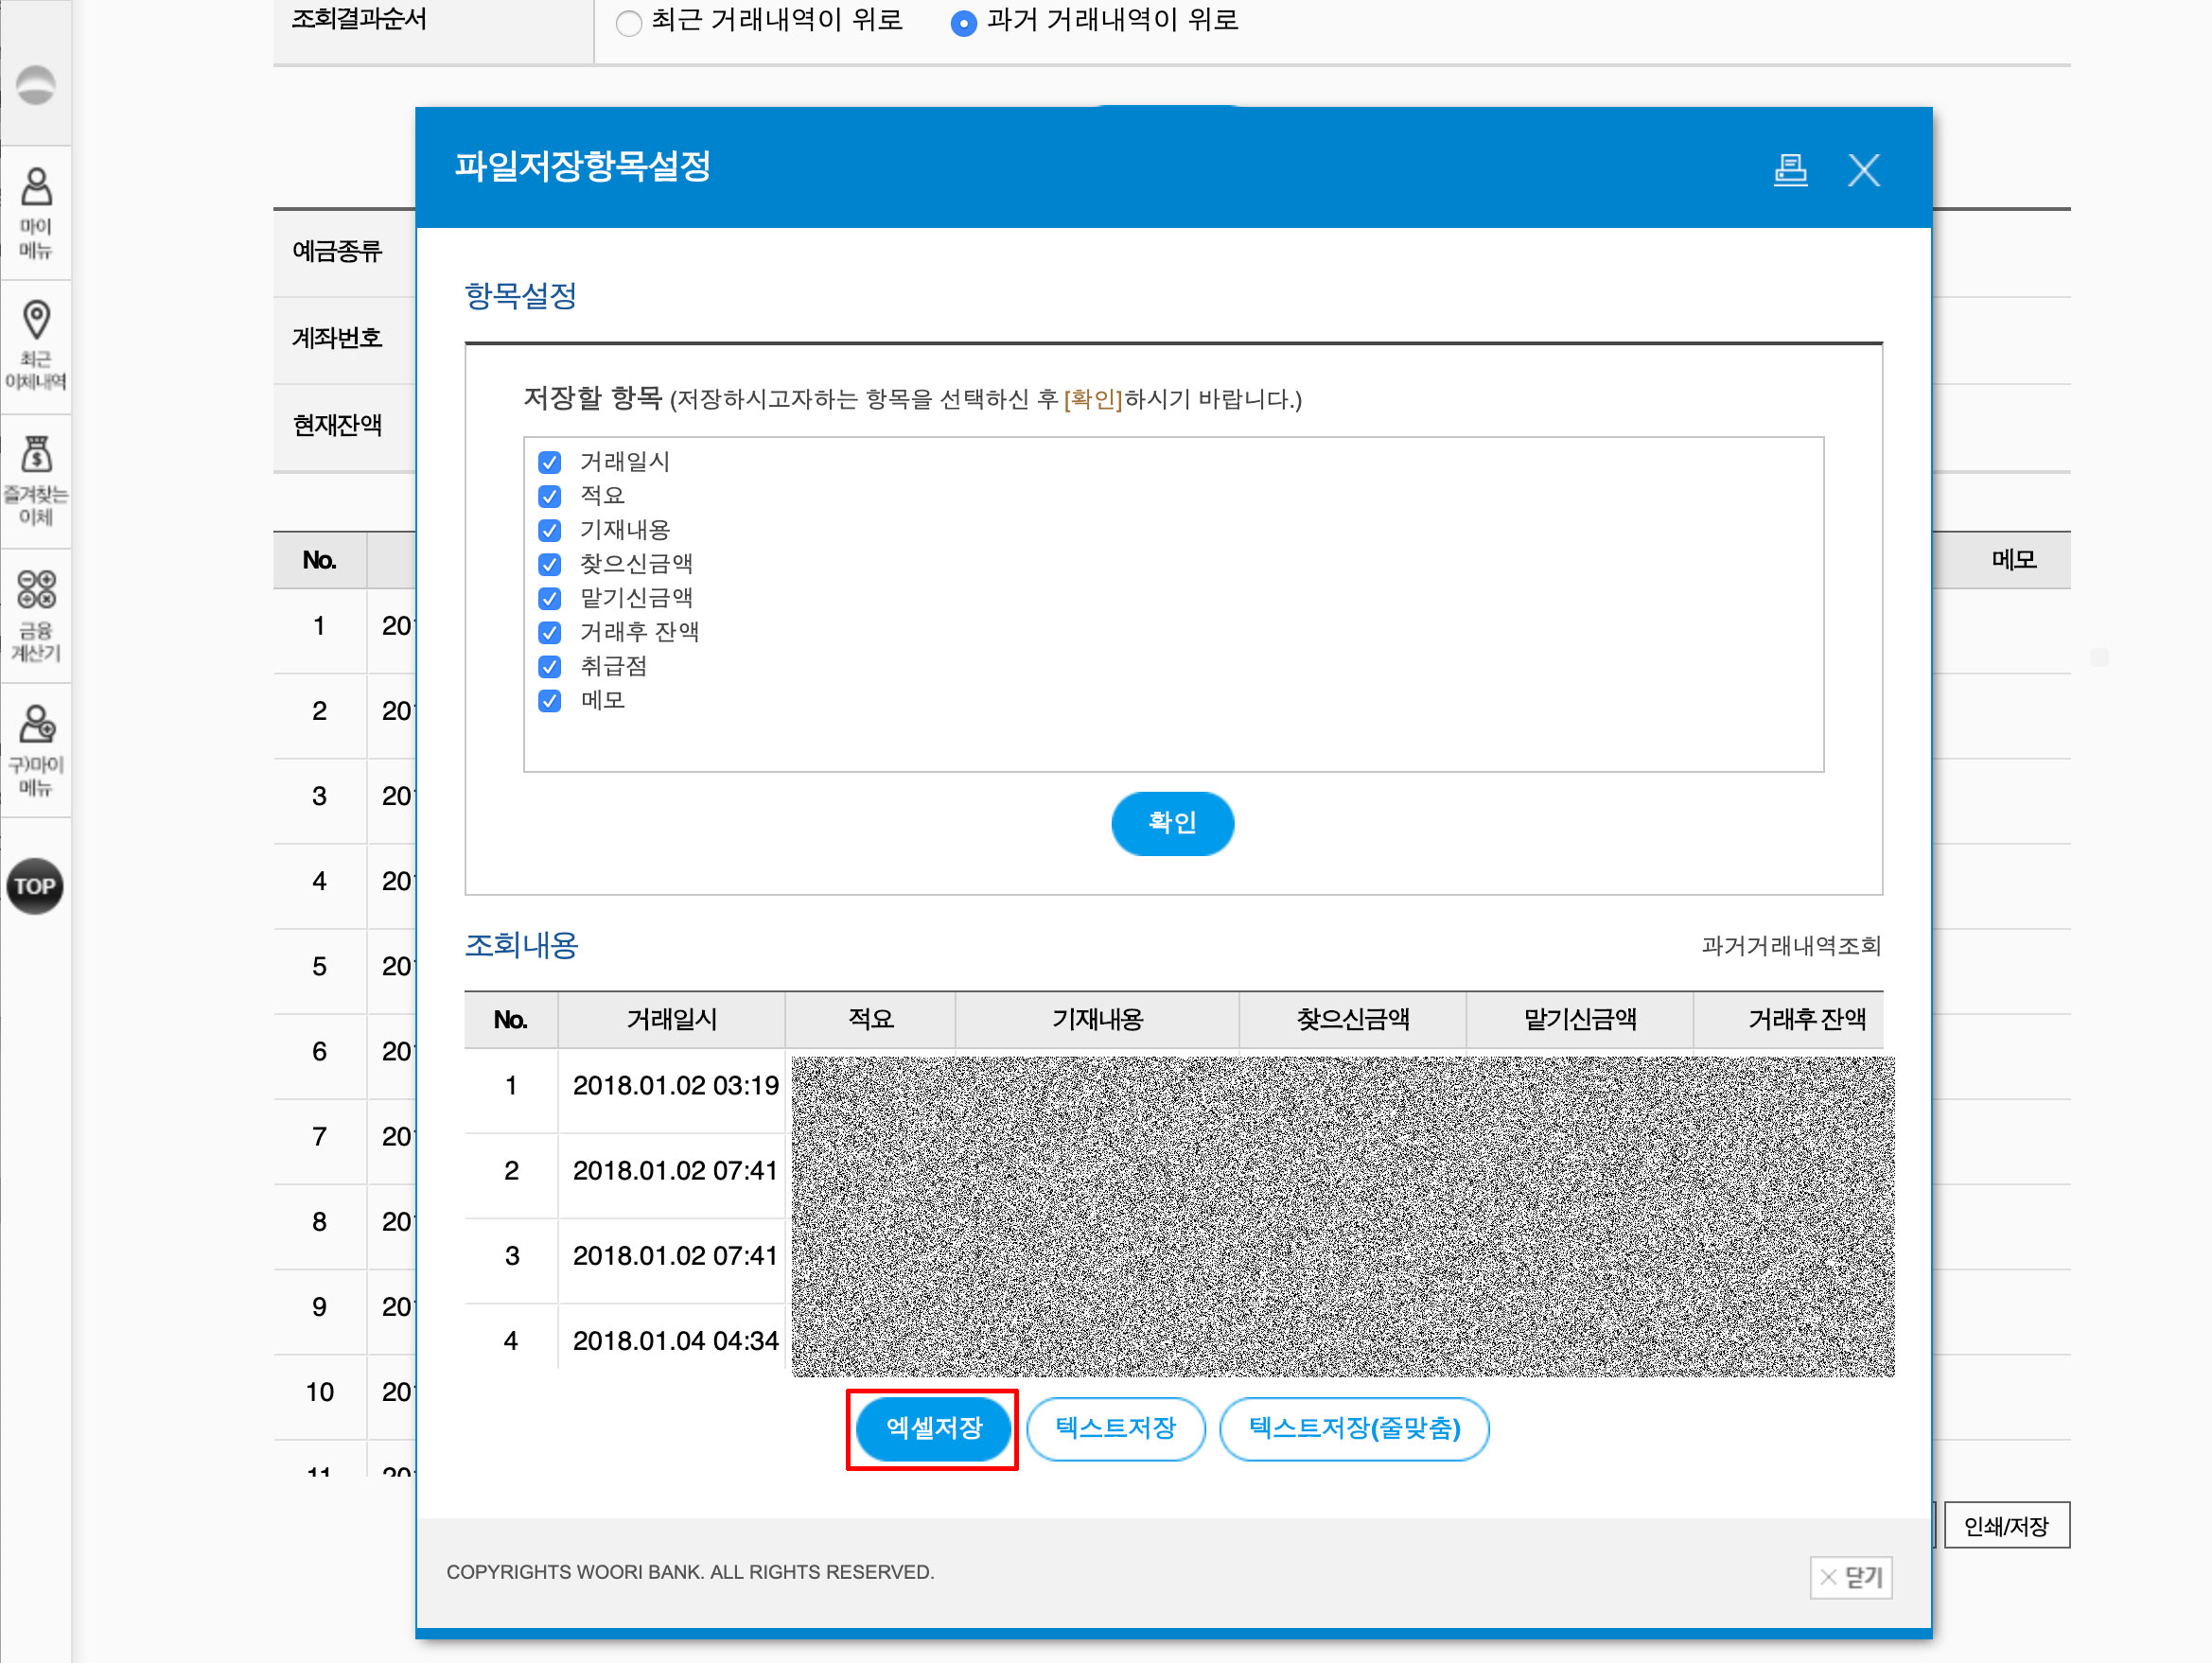2212x1663 pixels.
Task: Click the 텍스트저장(줄맞춤) button
Action: click(x=1354, y=1428)
